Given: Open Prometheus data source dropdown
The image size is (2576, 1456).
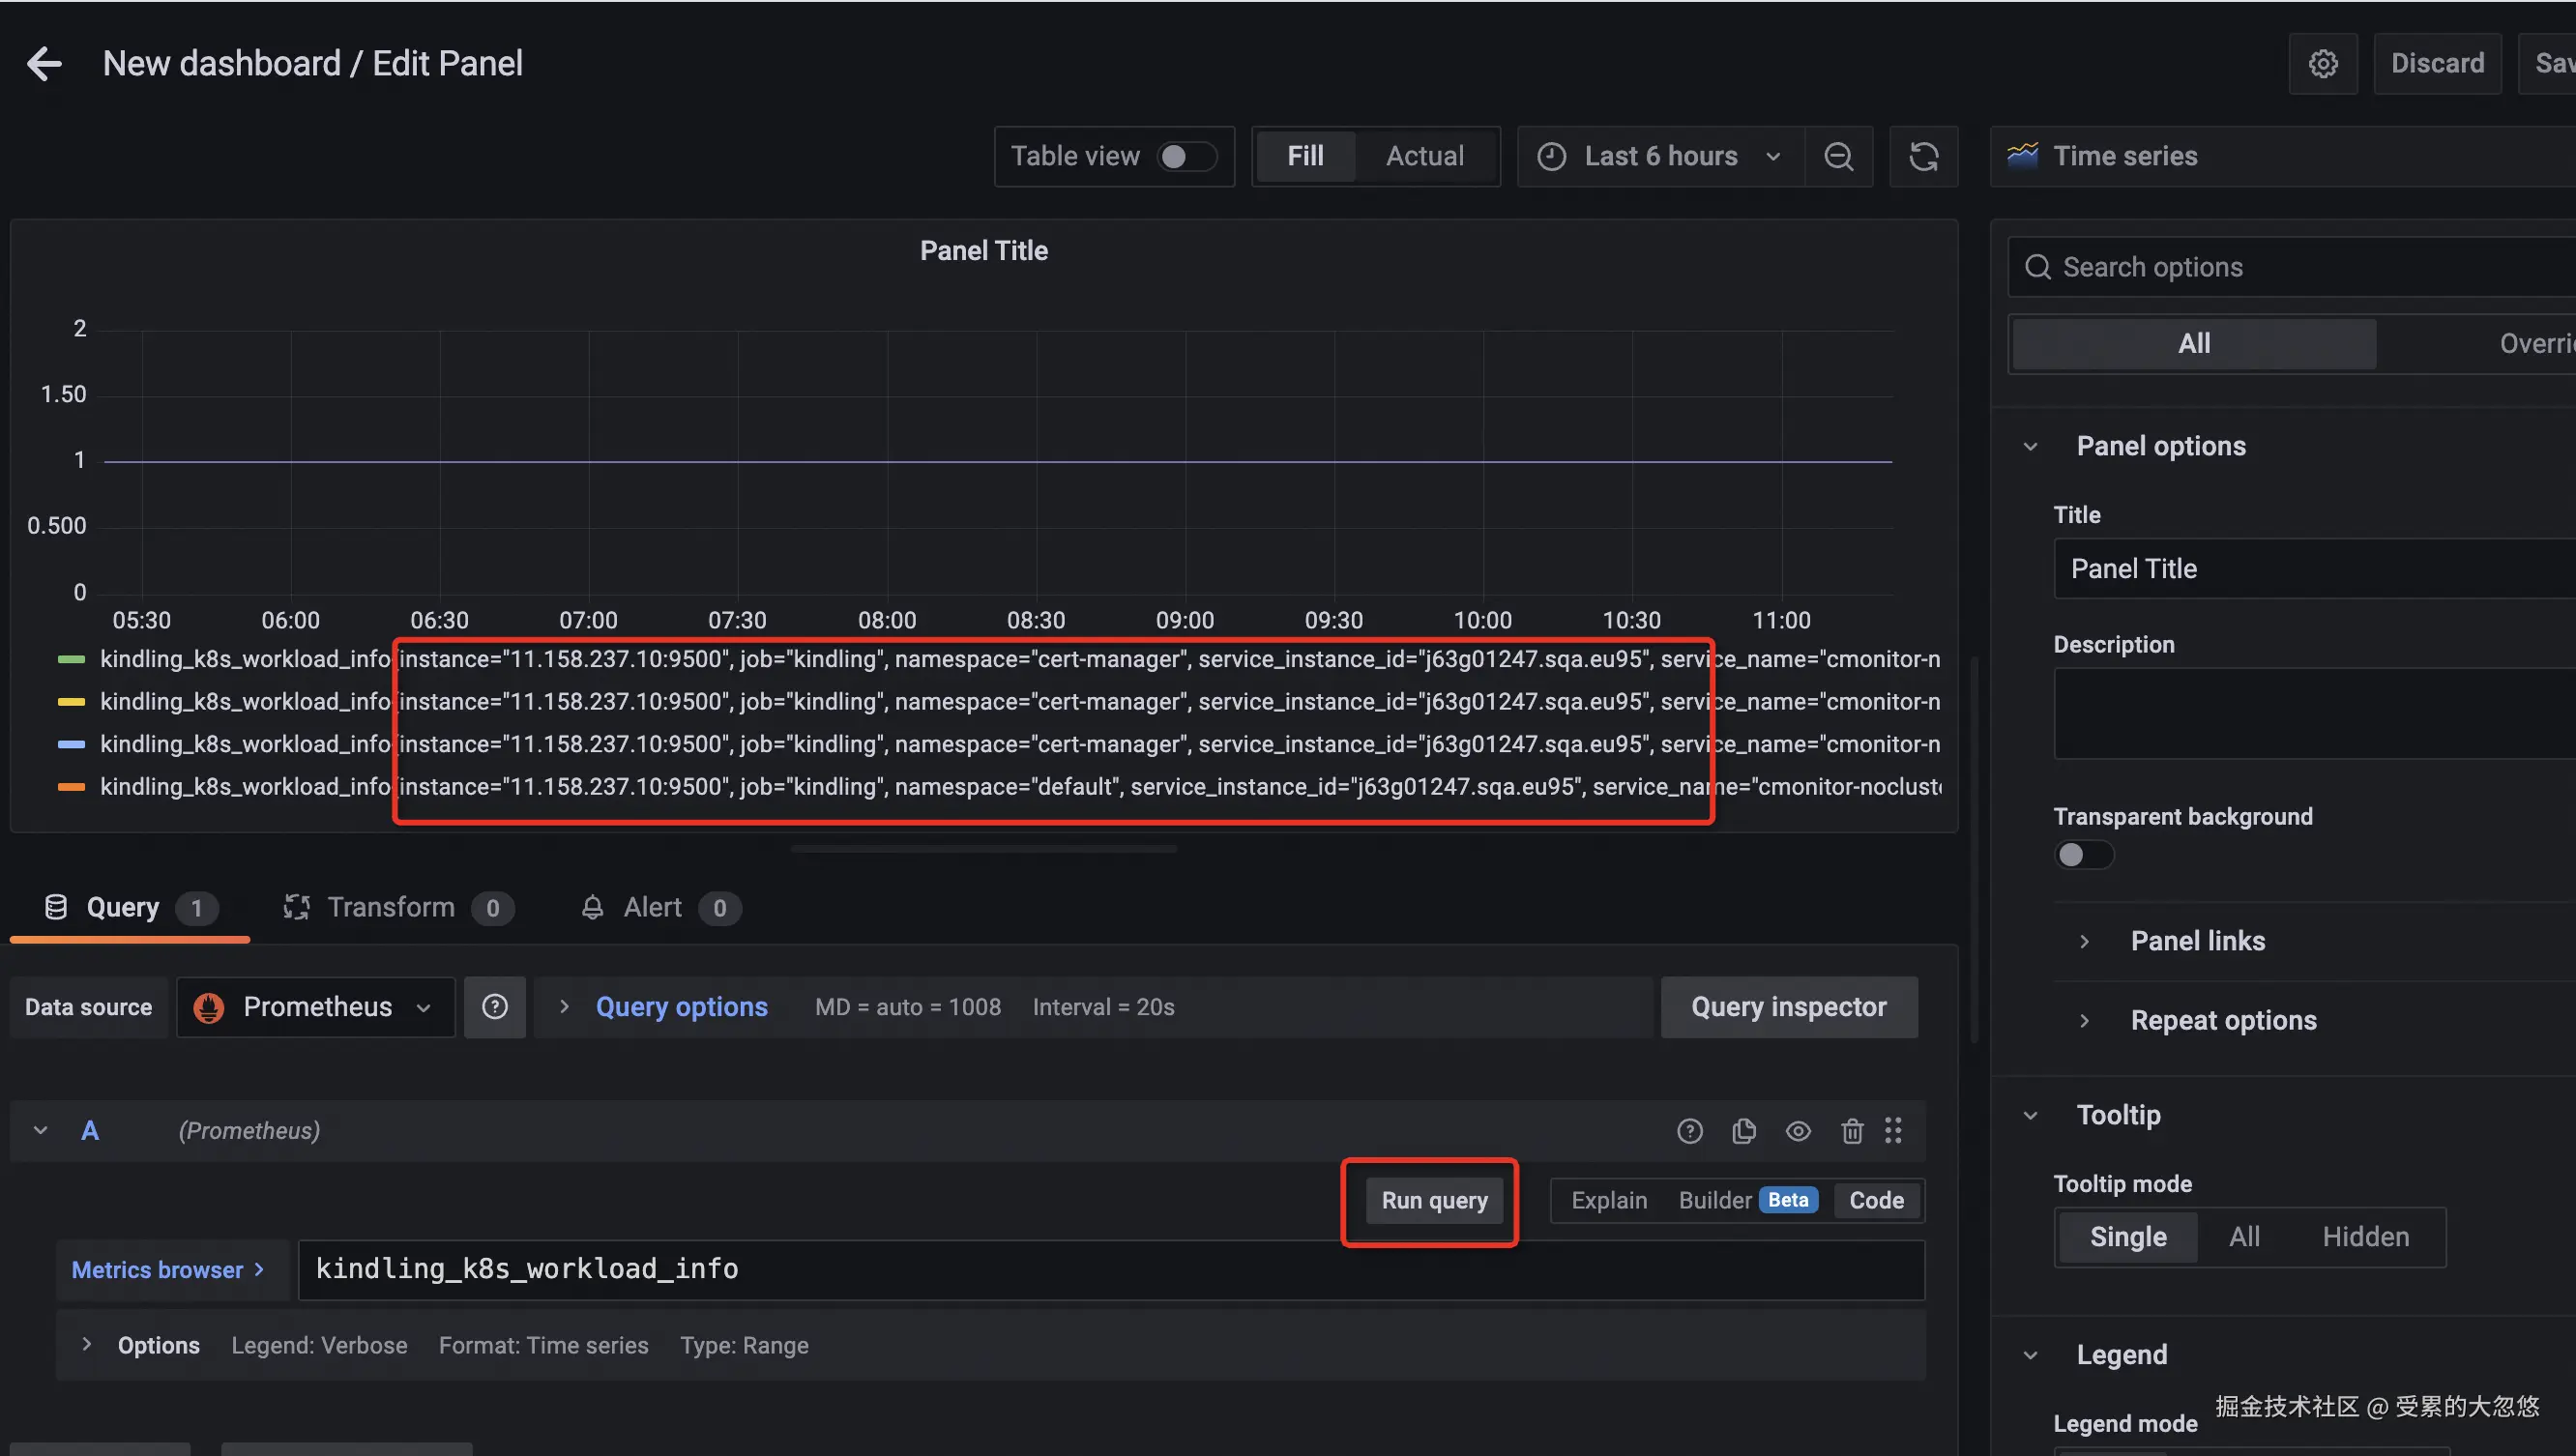Looking at the screenshot, I should [316, 1007].
